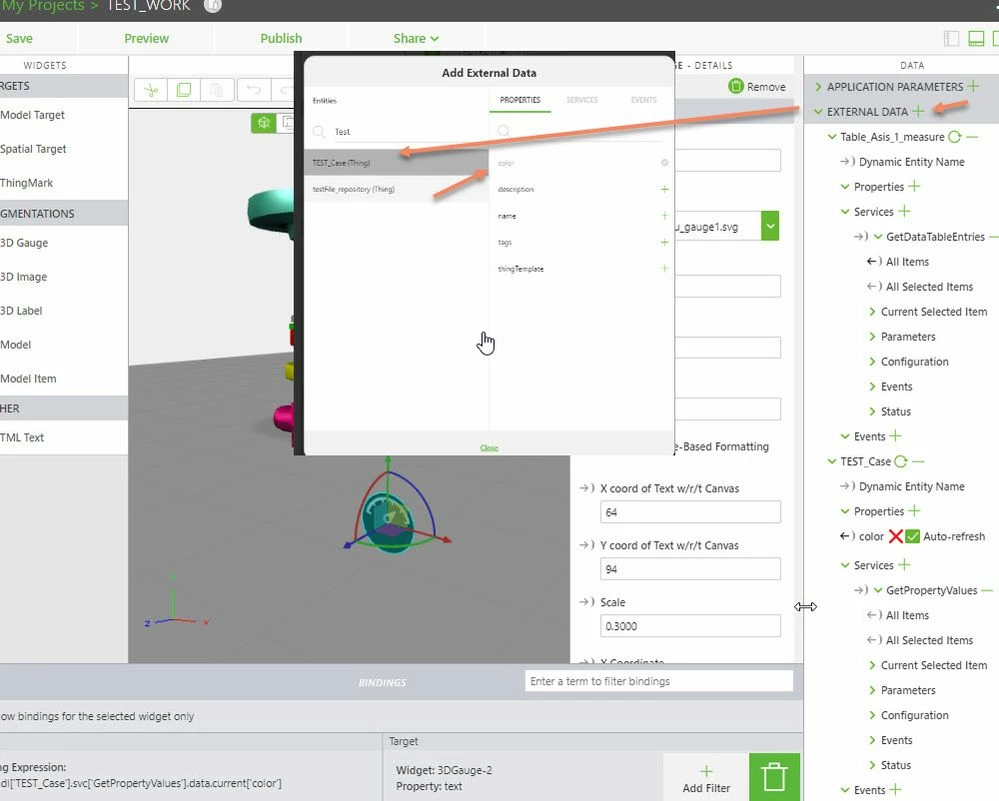This screenshot has height=801, width=999.
Task: Click Preview in top menu
Action: tap(146, 38)
